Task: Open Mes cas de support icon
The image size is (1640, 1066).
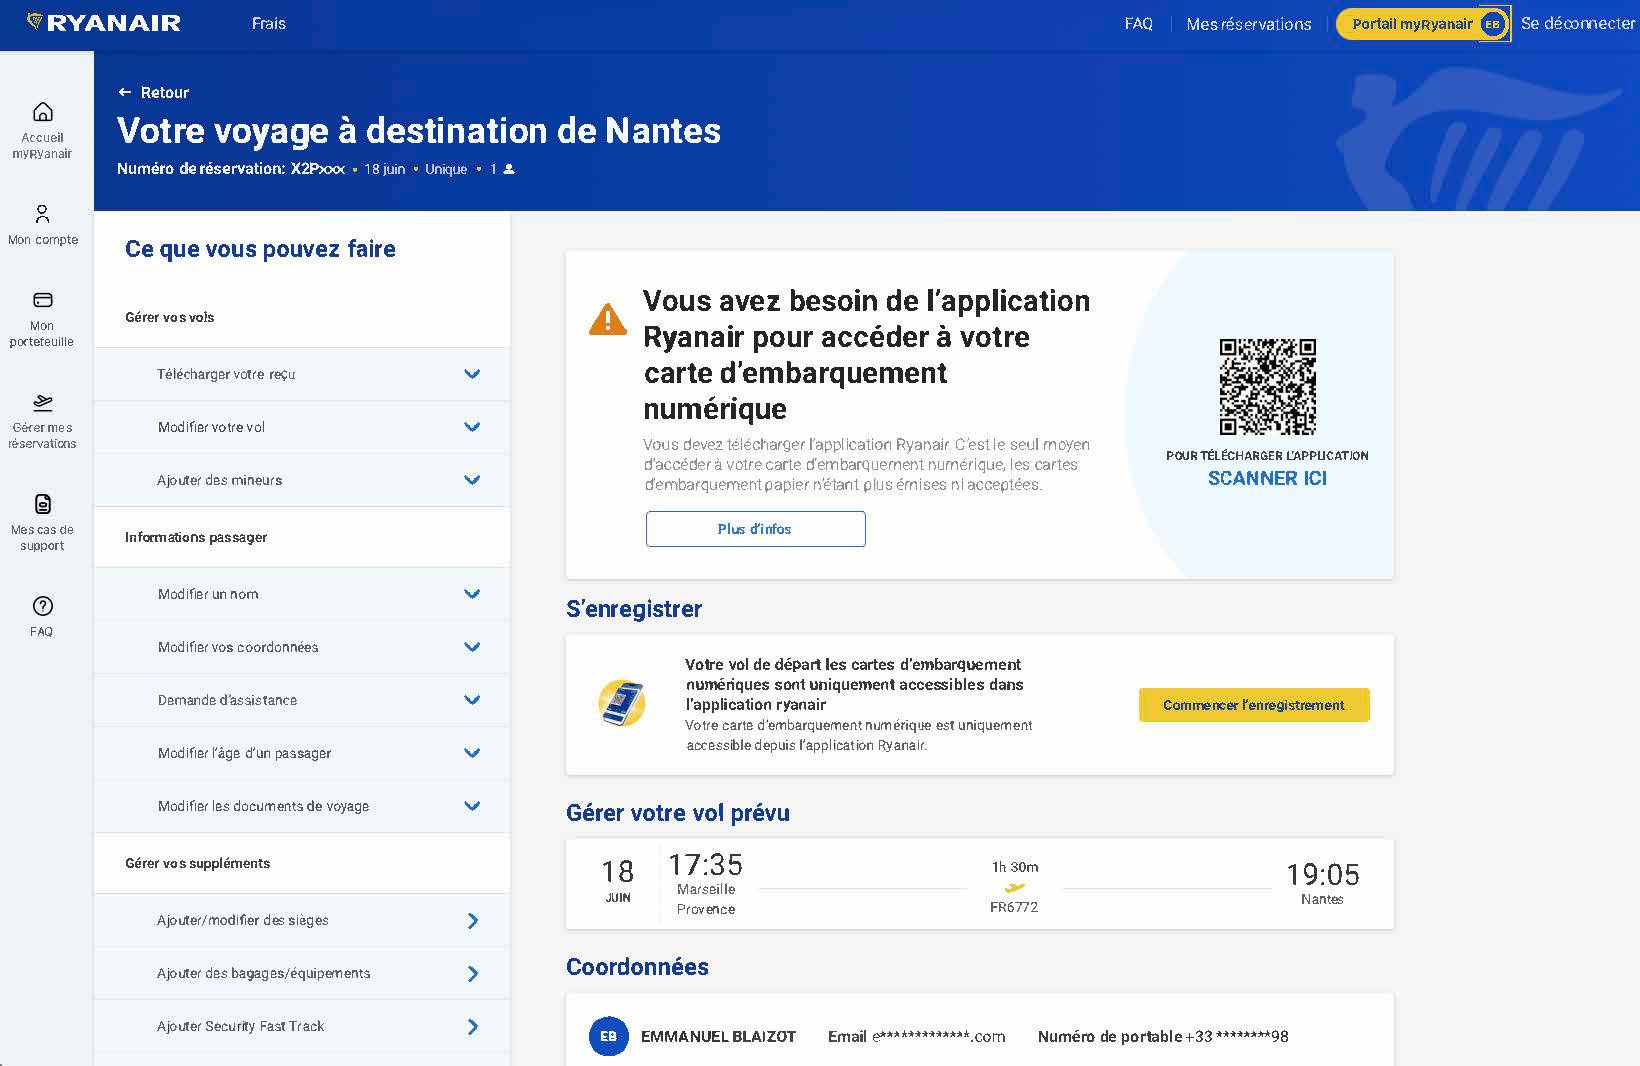Action: pos(43,504)
